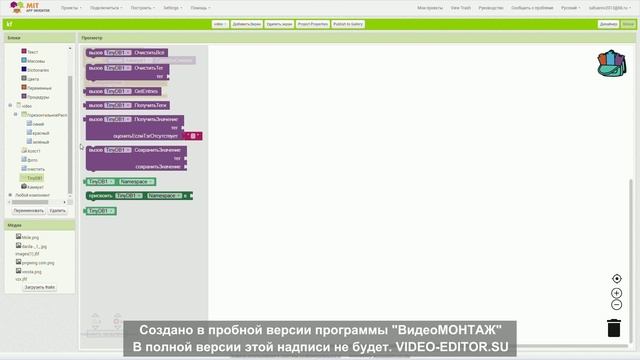This screenshot has width=640, height=360.
Task: Open the backpack in the workspace
Action: click(x=611, y=63)
